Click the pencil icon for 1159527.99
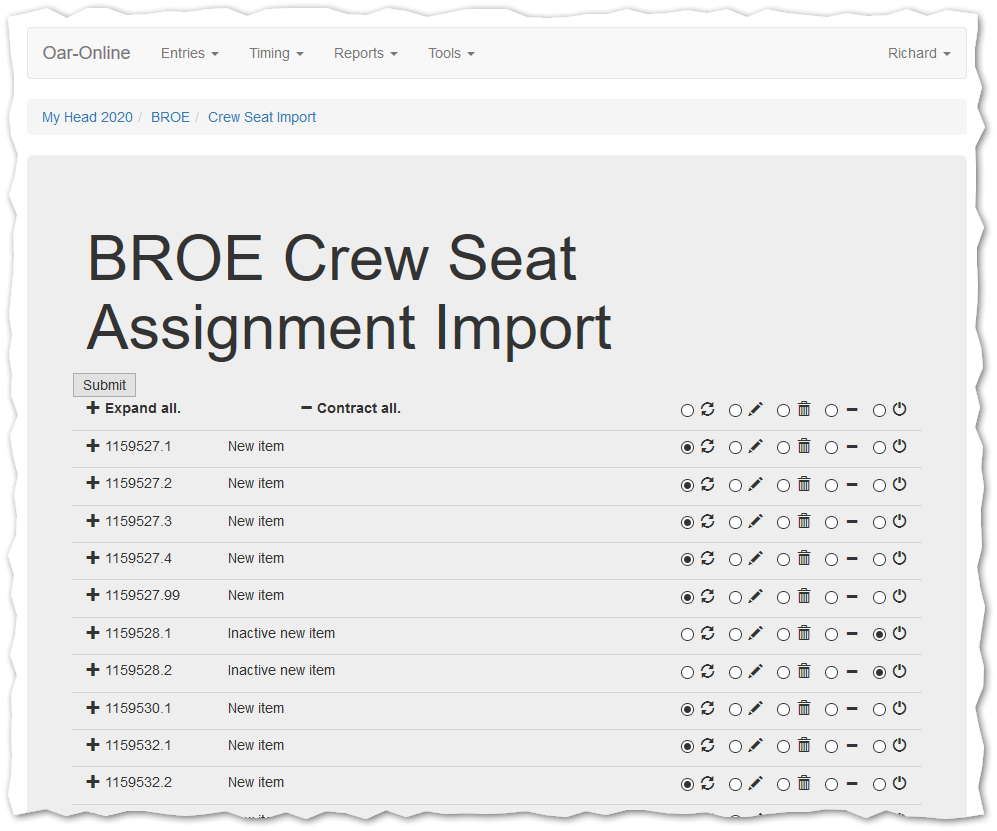The height and width of the screenshot is (831, 997). pos(755,596)
